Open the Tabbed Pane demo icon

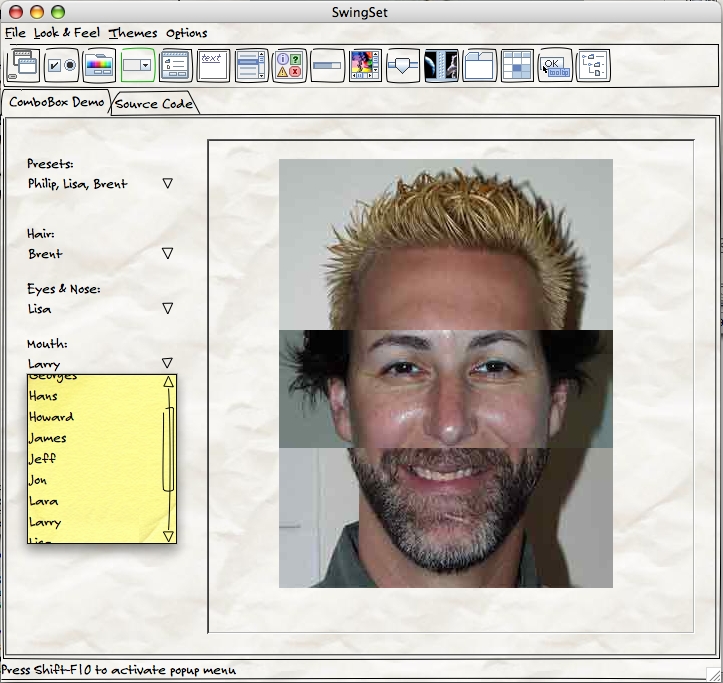click(x=479, y=66)
